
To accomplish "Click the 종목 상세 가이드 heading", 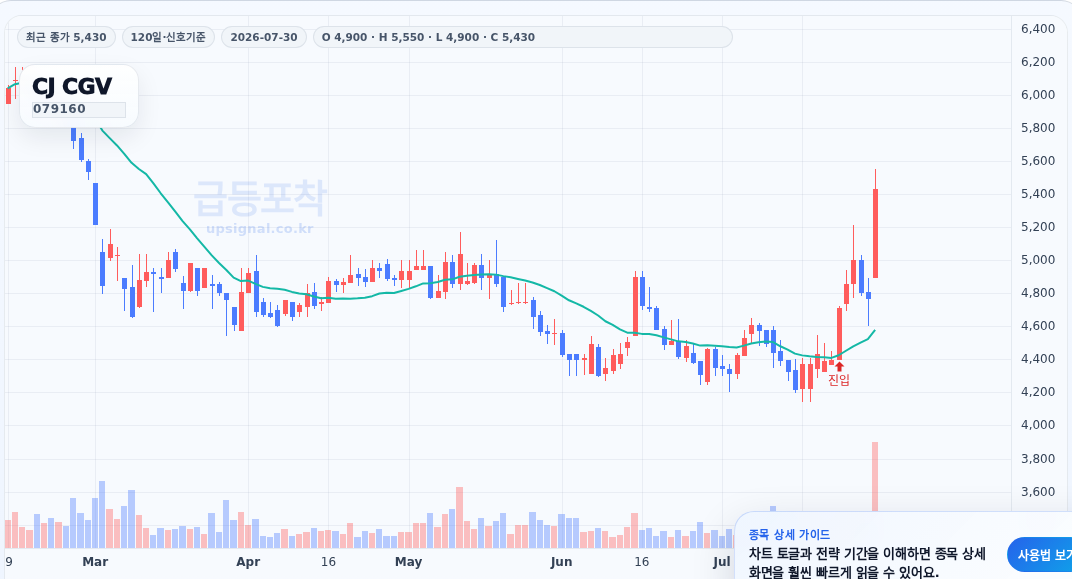I will tap(789, 534).
